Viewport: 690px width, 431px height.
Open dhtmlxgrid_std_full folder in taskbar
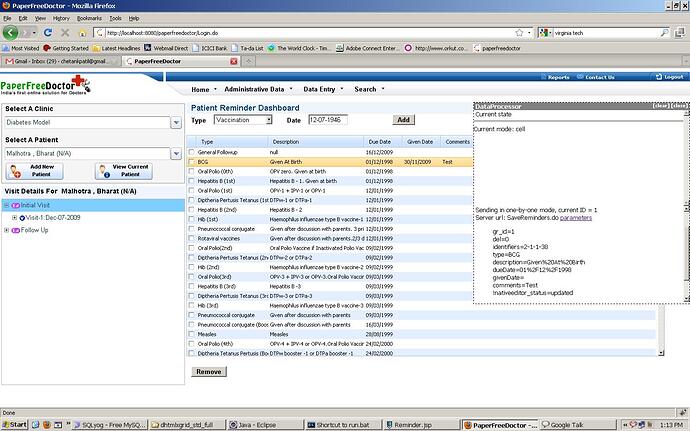(187, 425)
